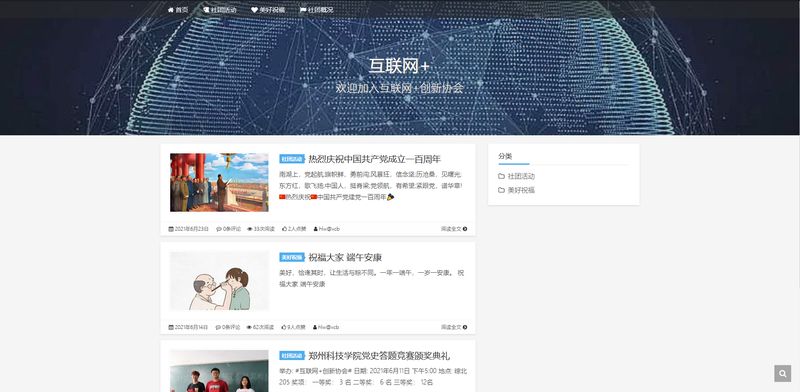Open the search button at the bottom right
The image size is (800, 392).
click(783, 373)
